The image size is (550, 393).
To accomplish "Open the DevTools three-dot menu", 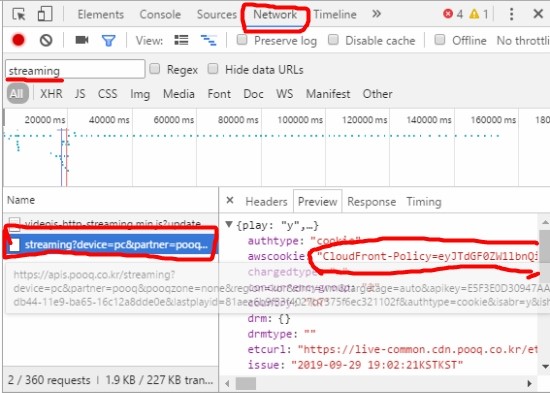I will 511,14.
